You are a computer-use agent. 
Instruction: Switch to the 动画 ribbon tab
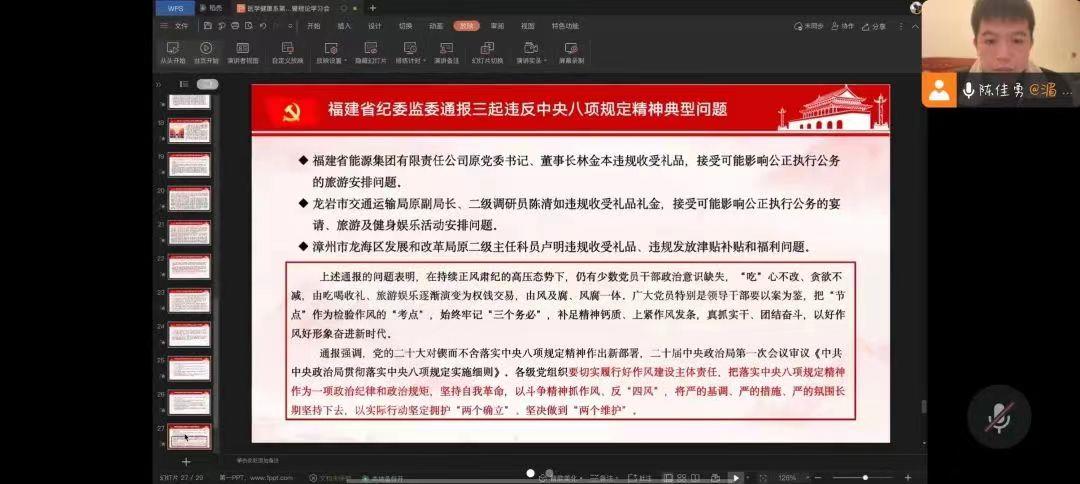(x=436, y=26)
